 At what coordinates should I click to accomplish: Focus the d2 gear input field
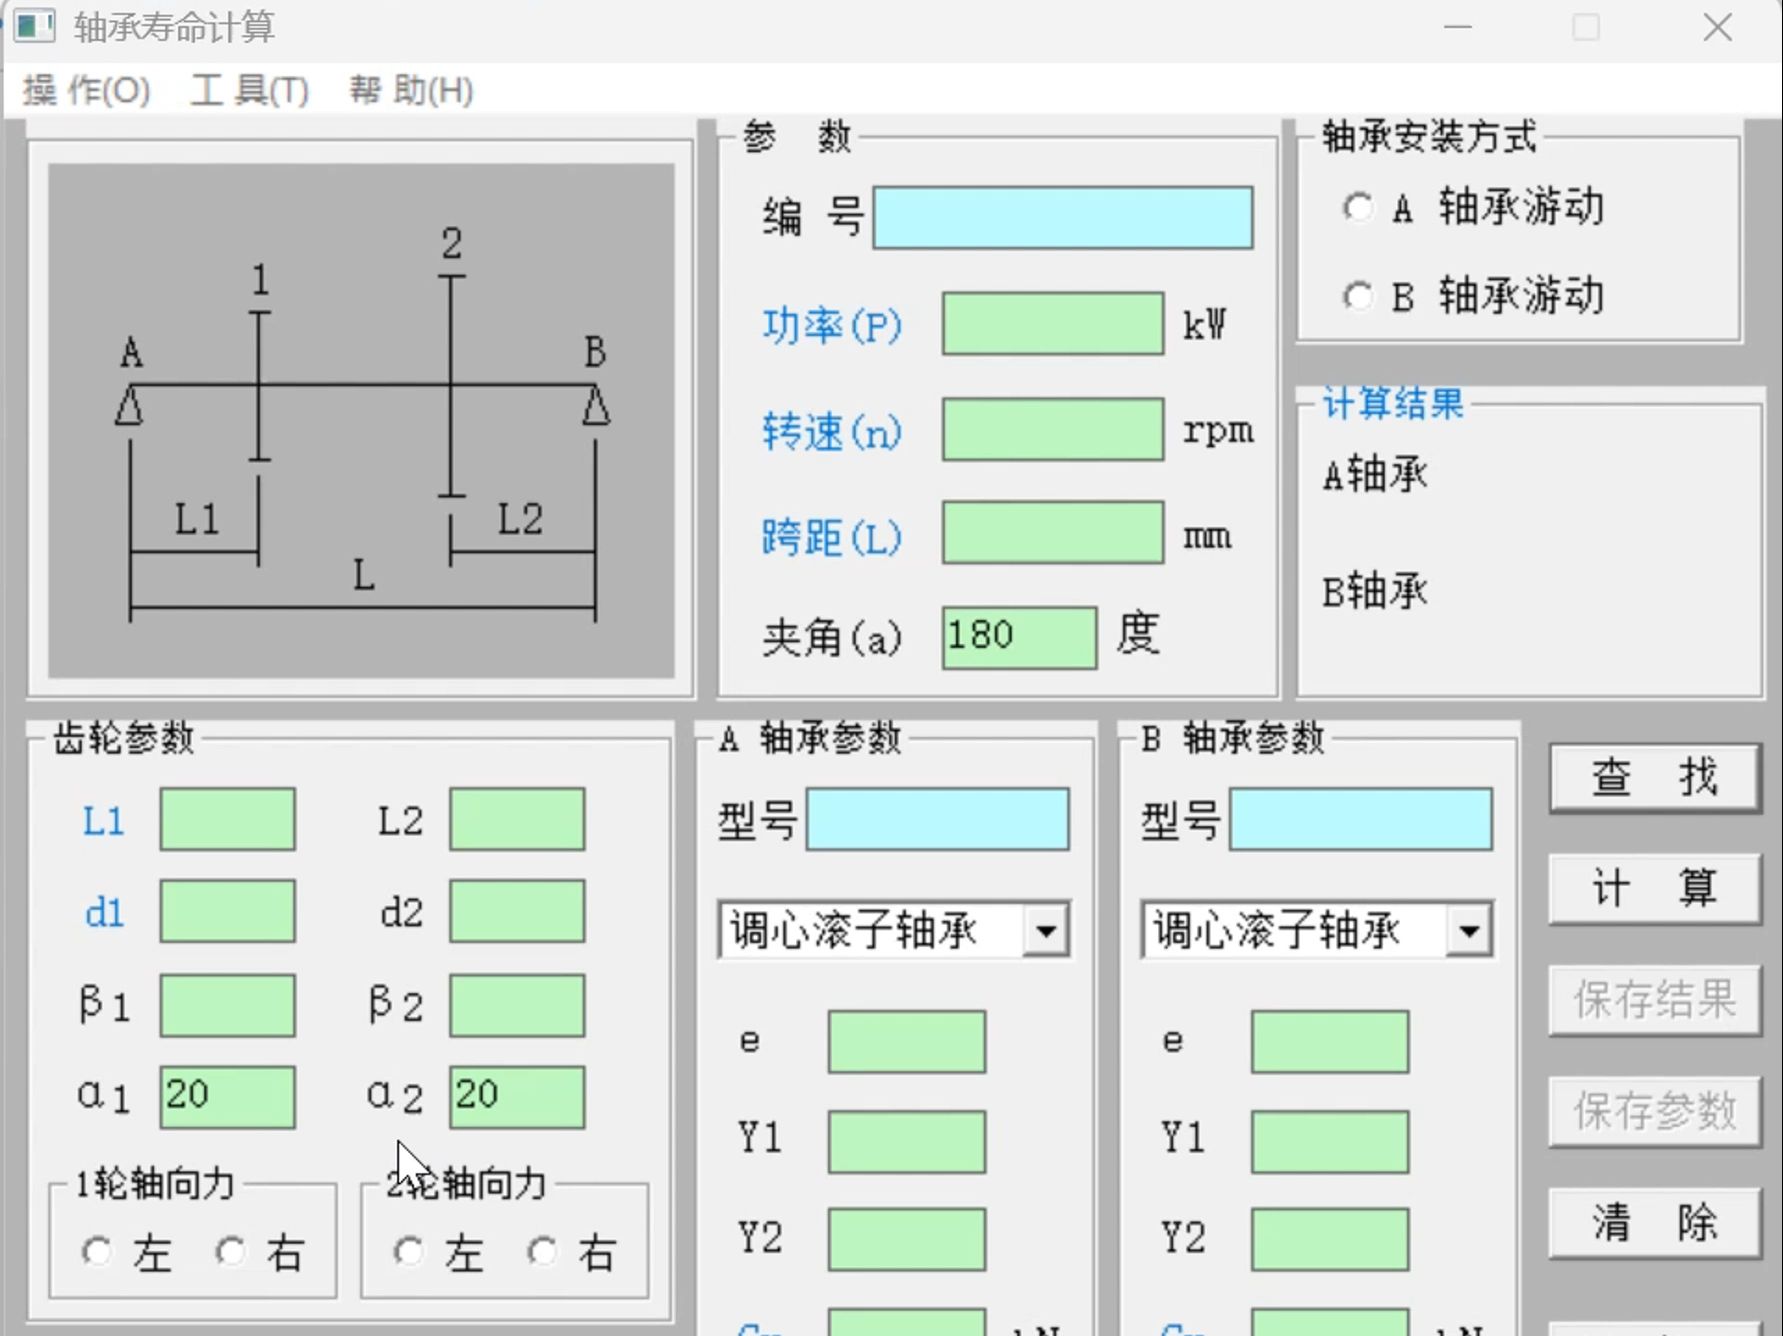pos(517,911)
